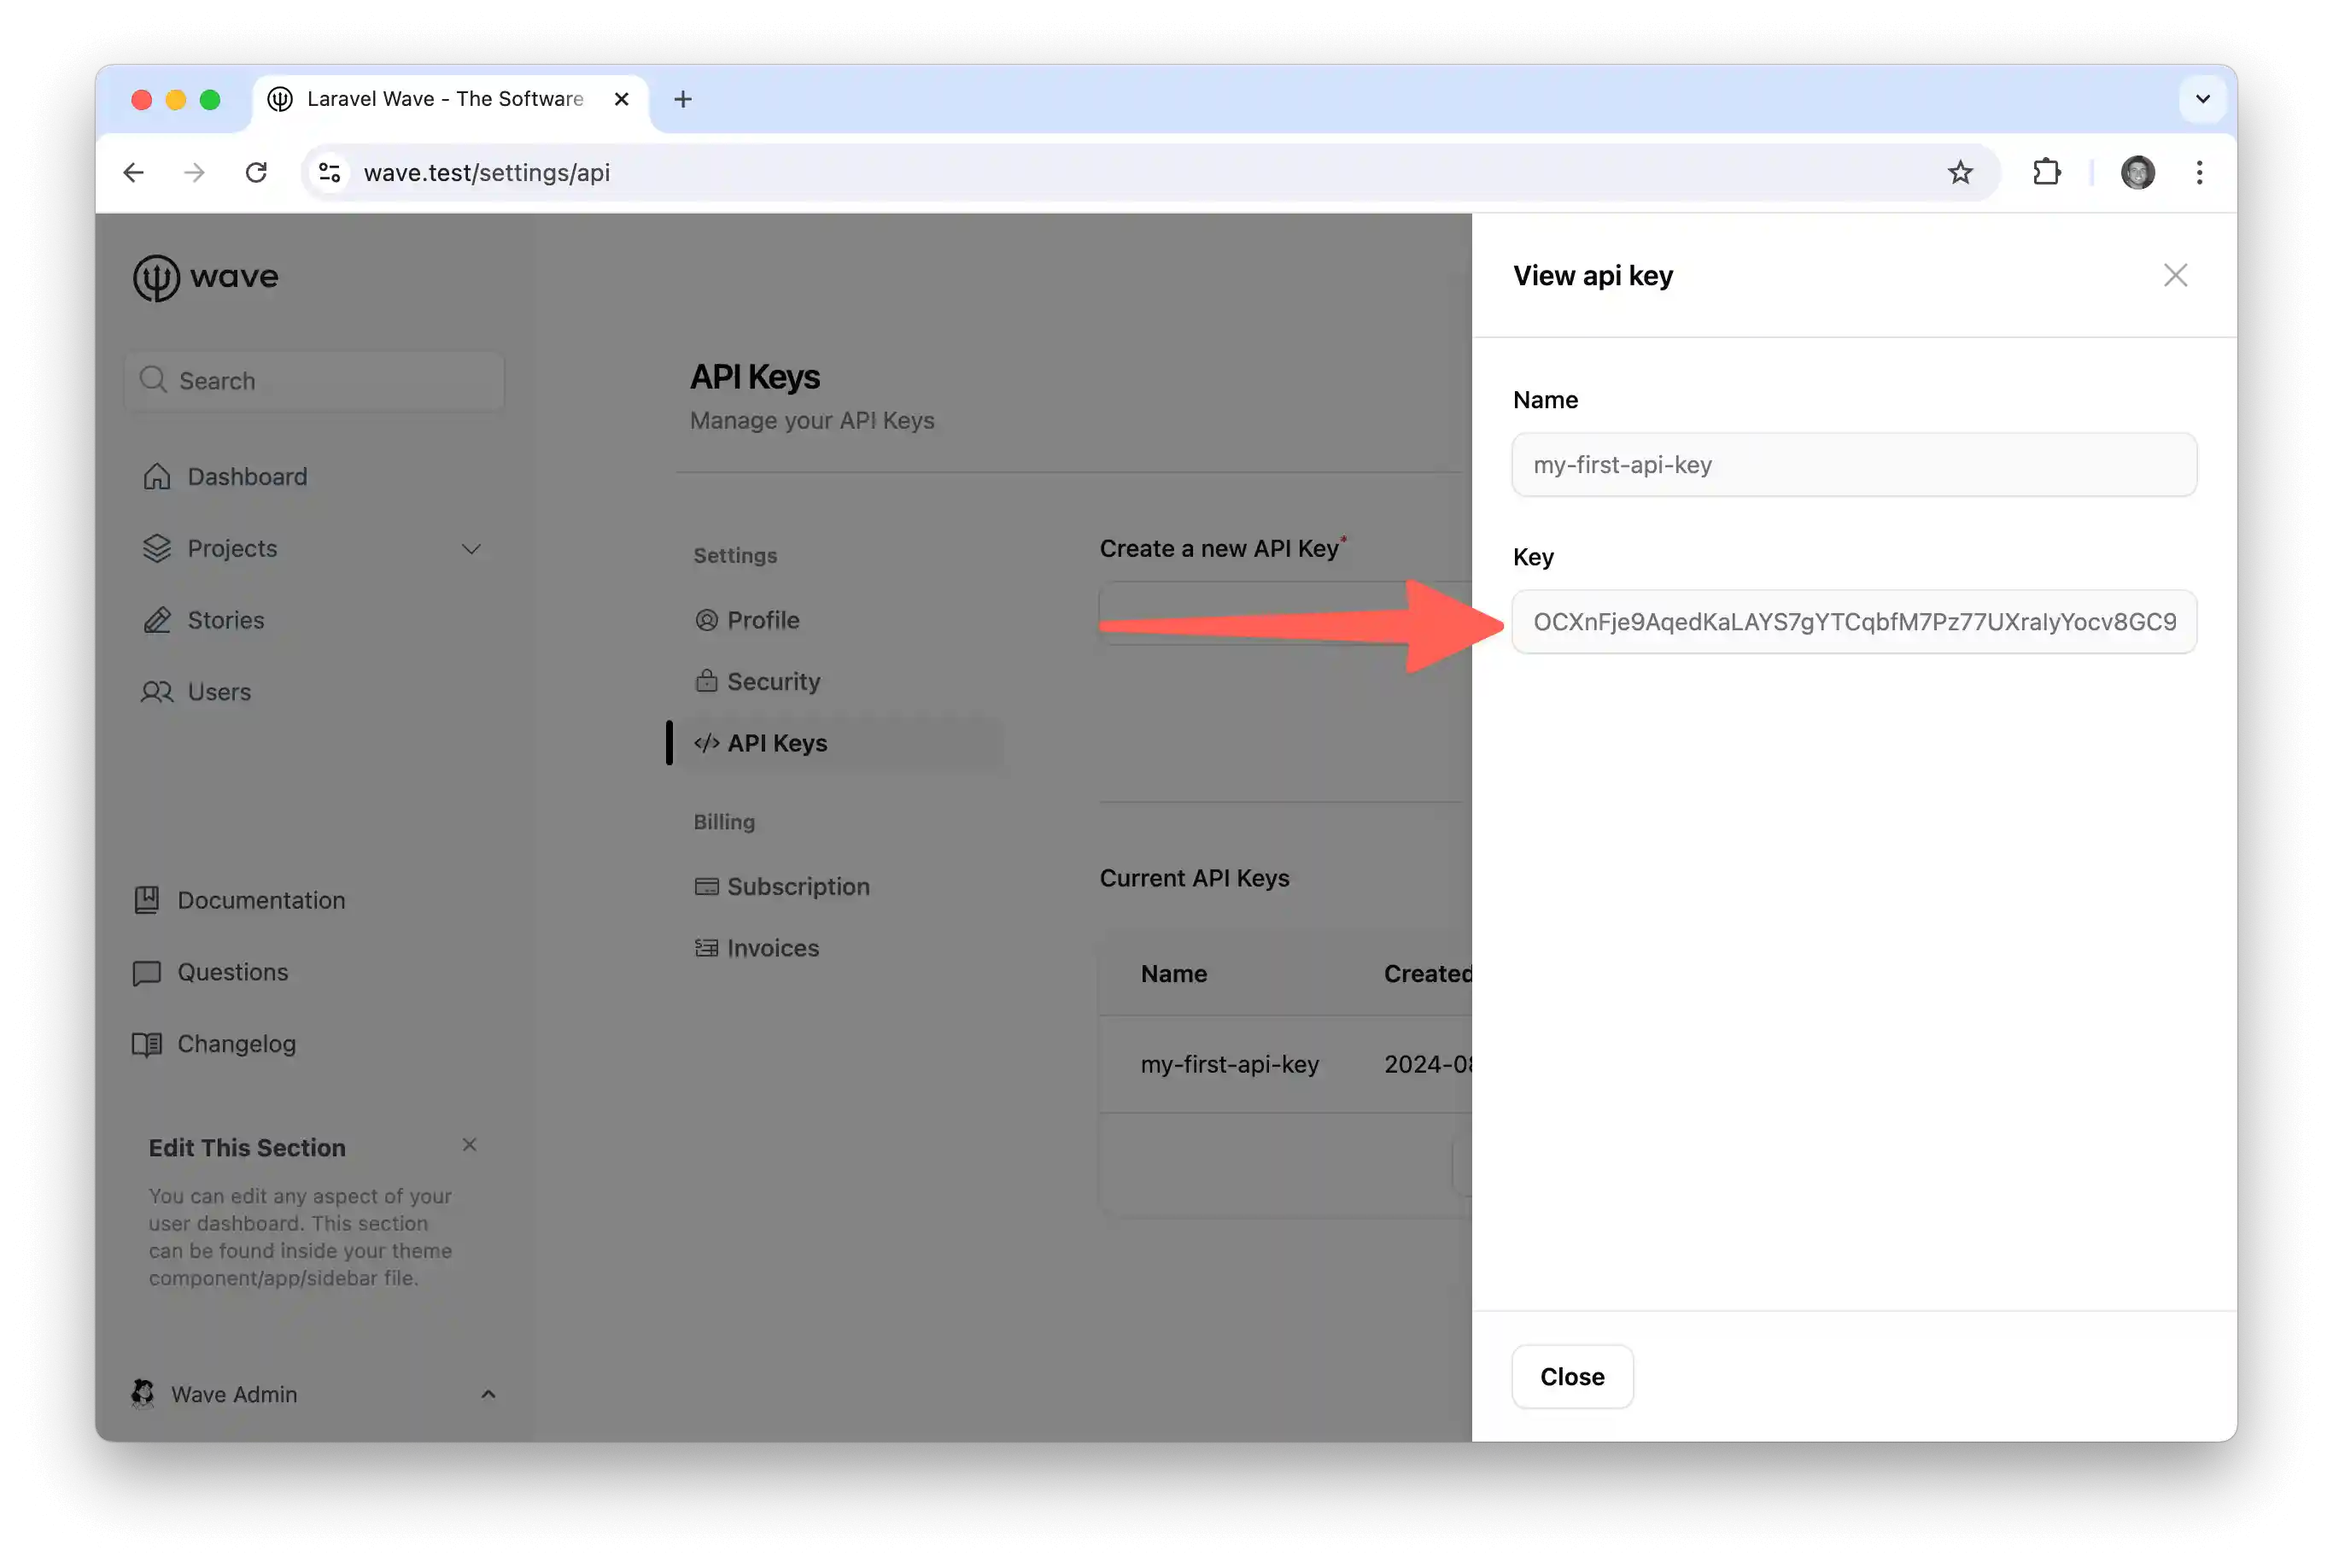
Task: Bookmark the page with the star icon
Action: 1960,172
